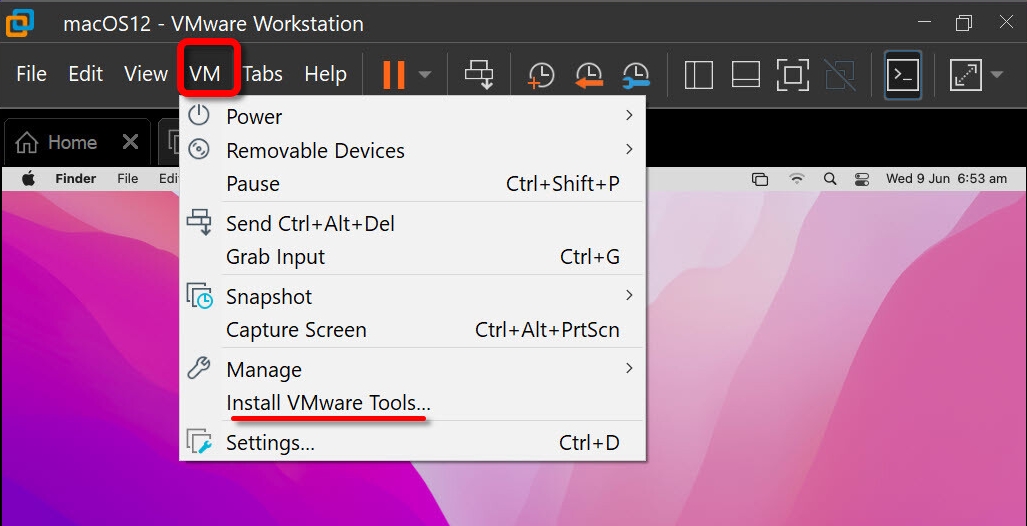Image resolution: width=1027 pixels, height=526 pixels.
Task: Switch to the Home tab
Action: 60,142
